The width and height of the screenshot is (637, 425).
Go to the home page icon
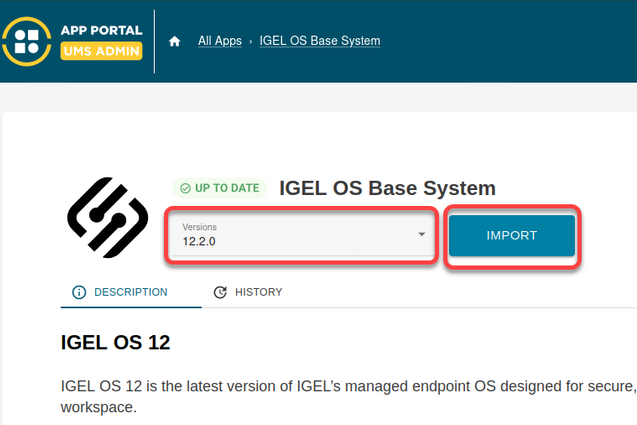(175, 41)
